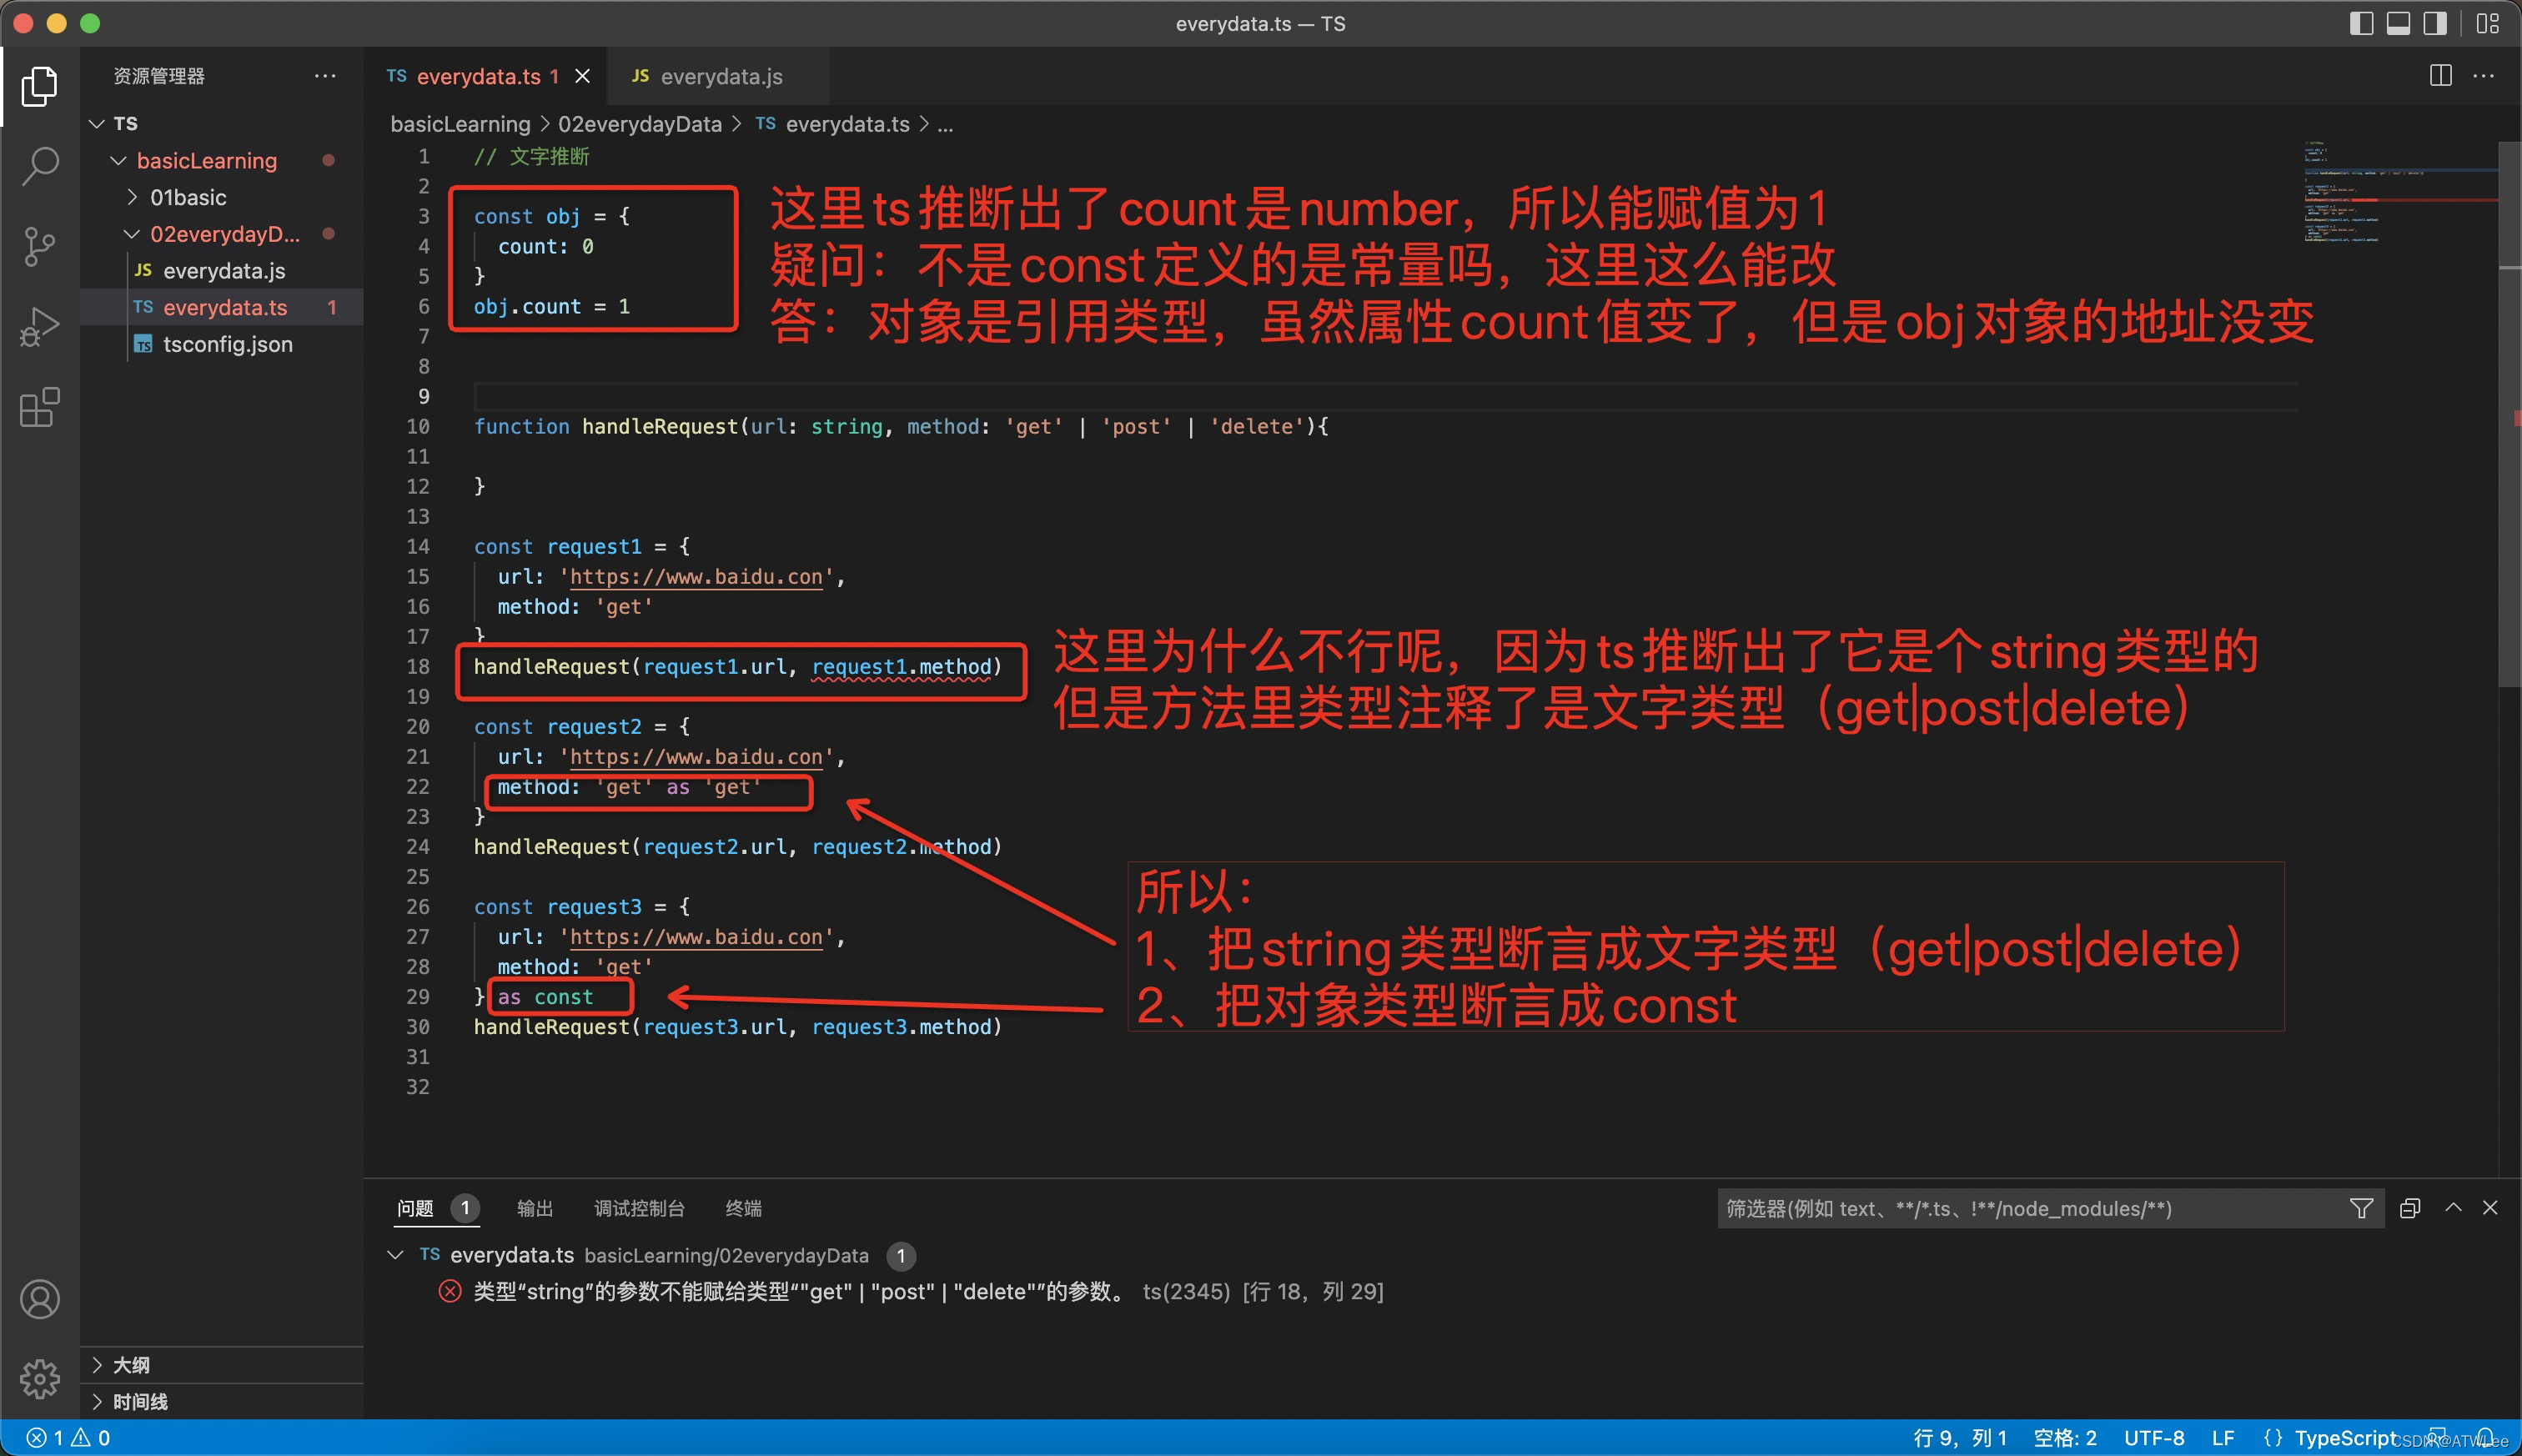Expand the 01basic folder
This screenshot has height=1456, width=2522.
click(188, 197)
